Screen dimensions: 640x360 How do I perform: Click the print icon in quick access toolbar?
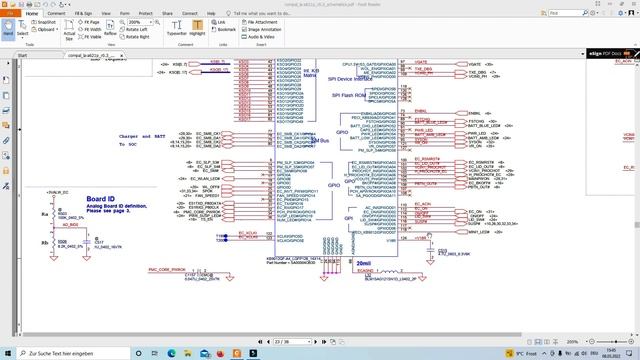point(29,4)
